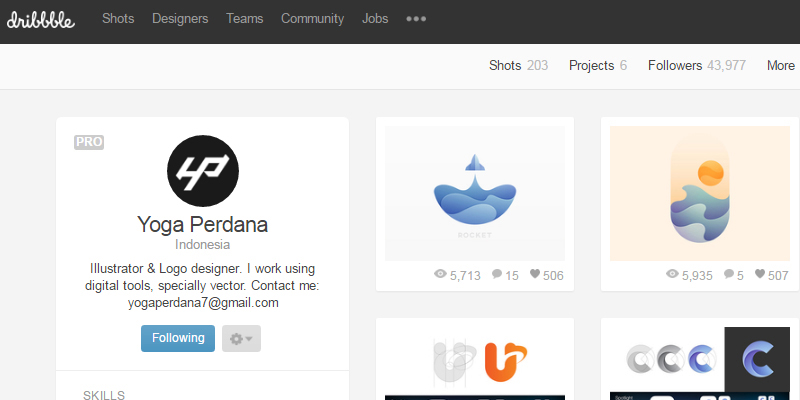Click the Yoga Perdana profile name

point(203,224)
